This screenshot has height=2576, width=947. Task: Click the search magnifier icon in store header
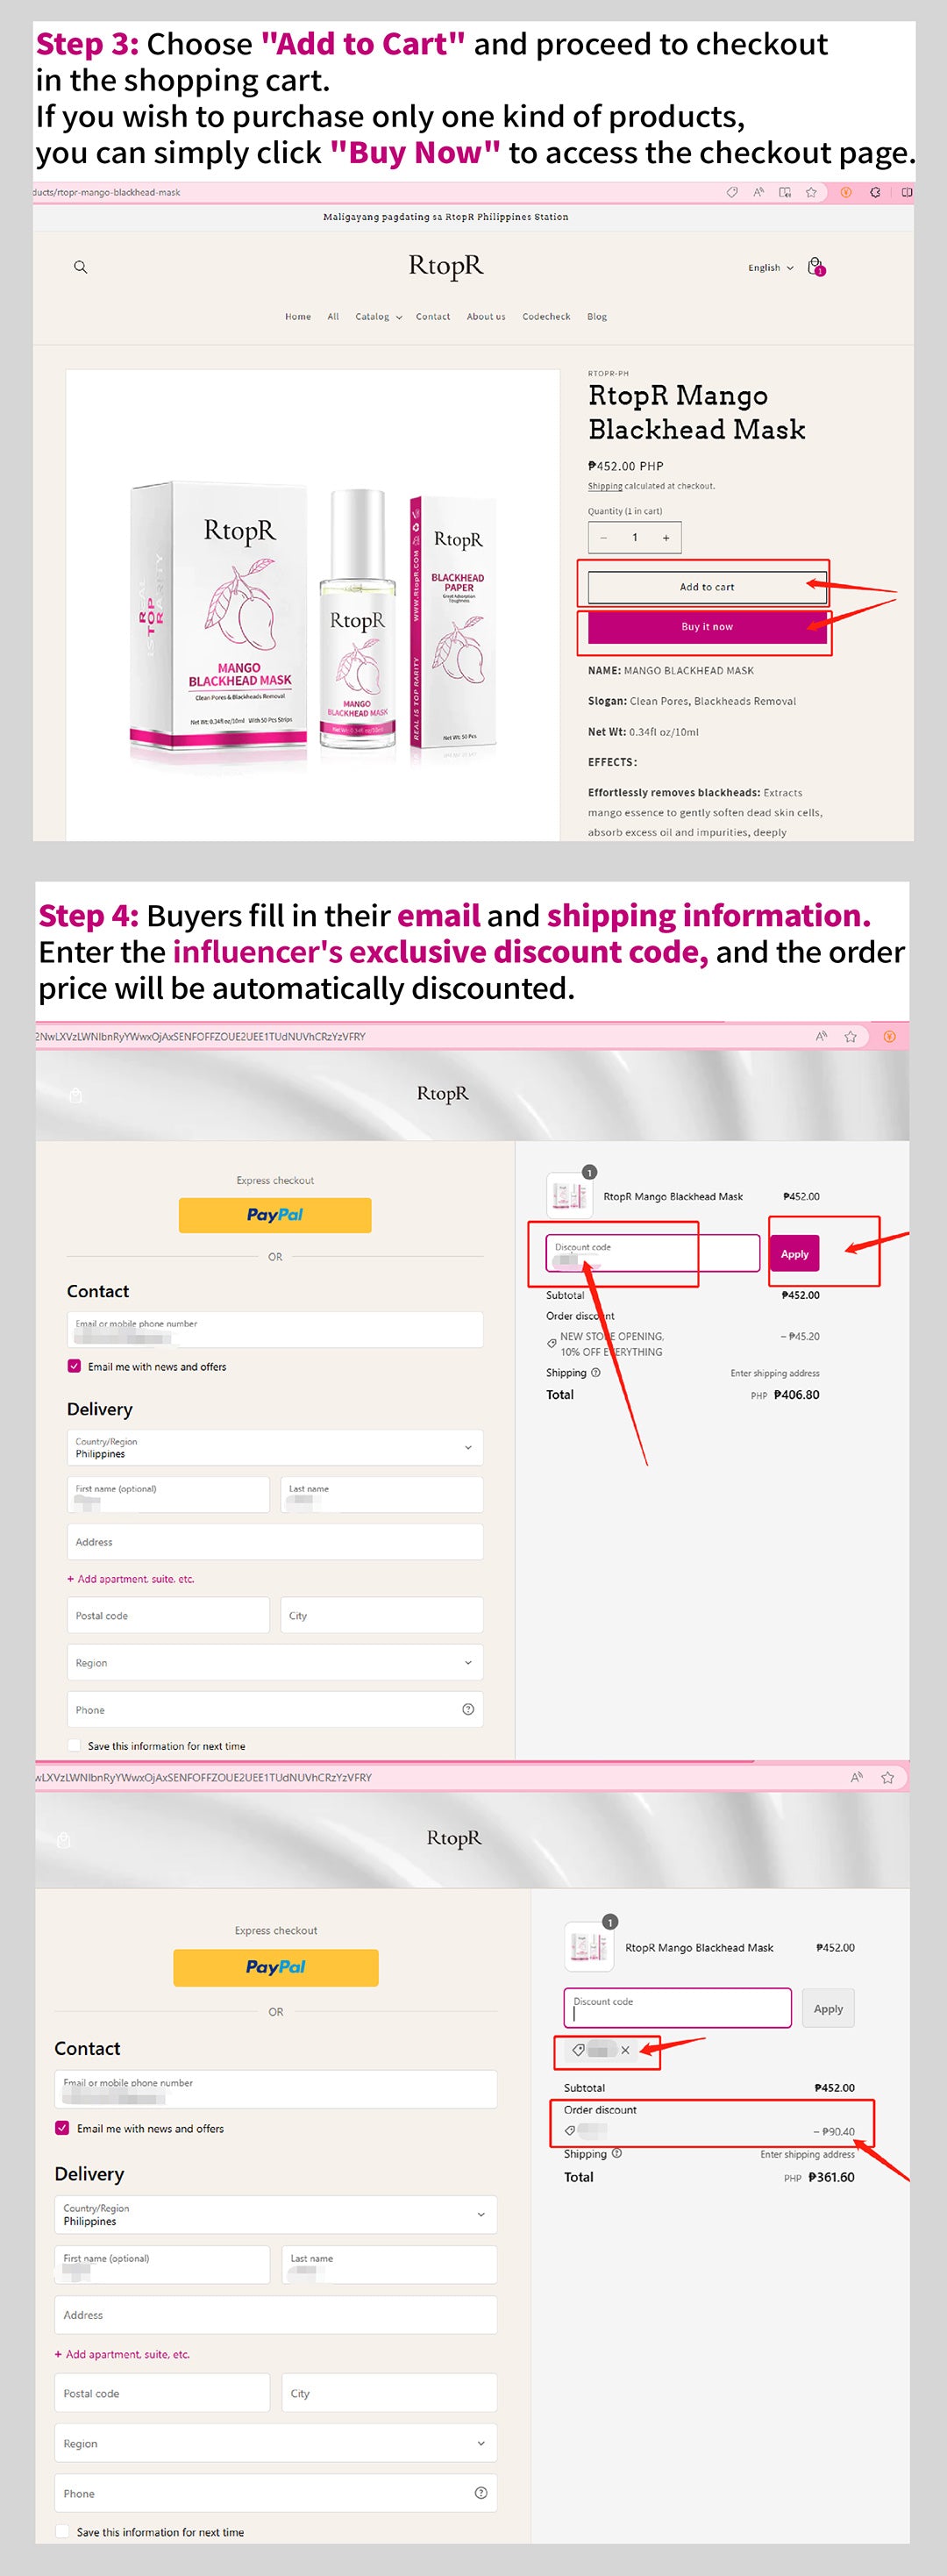[81, 267]
